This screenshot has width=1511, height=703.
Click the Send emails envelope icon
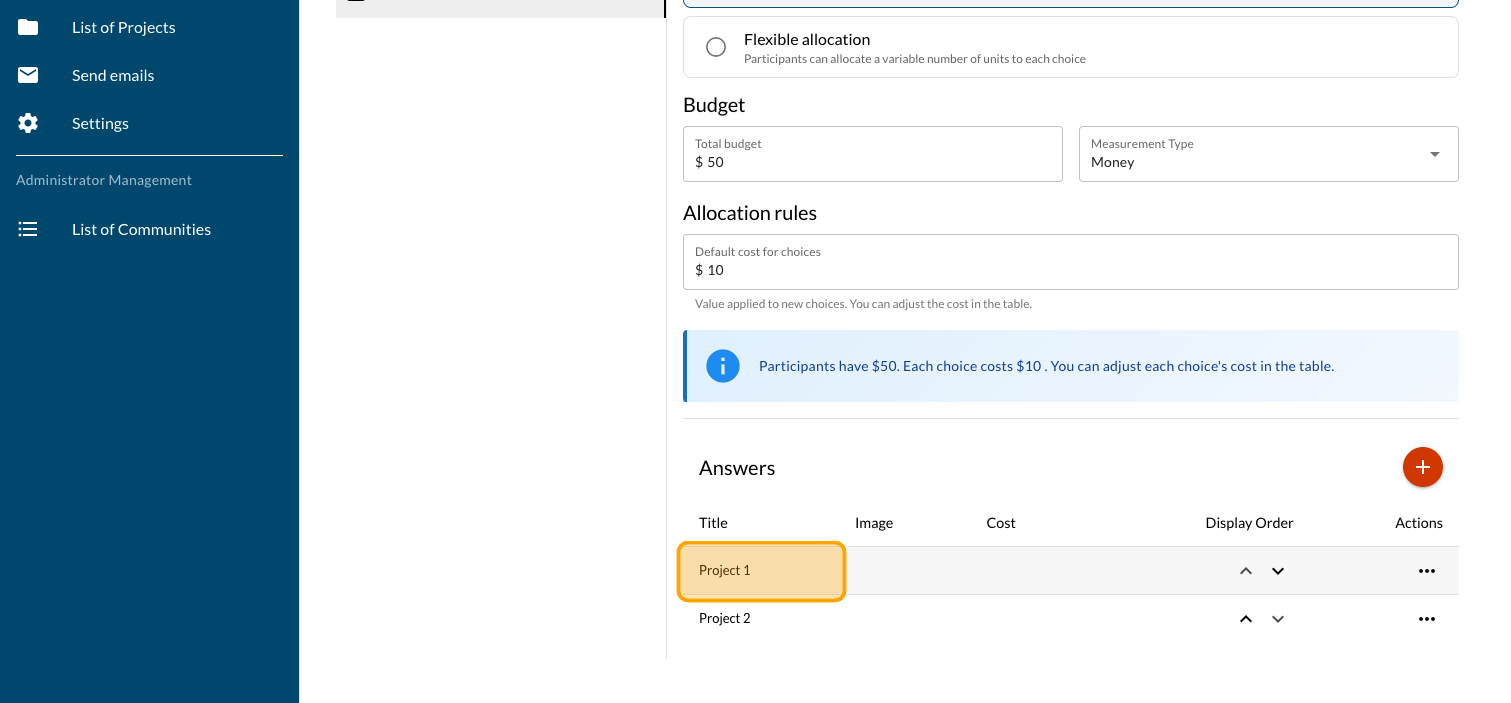click(28, 75)
